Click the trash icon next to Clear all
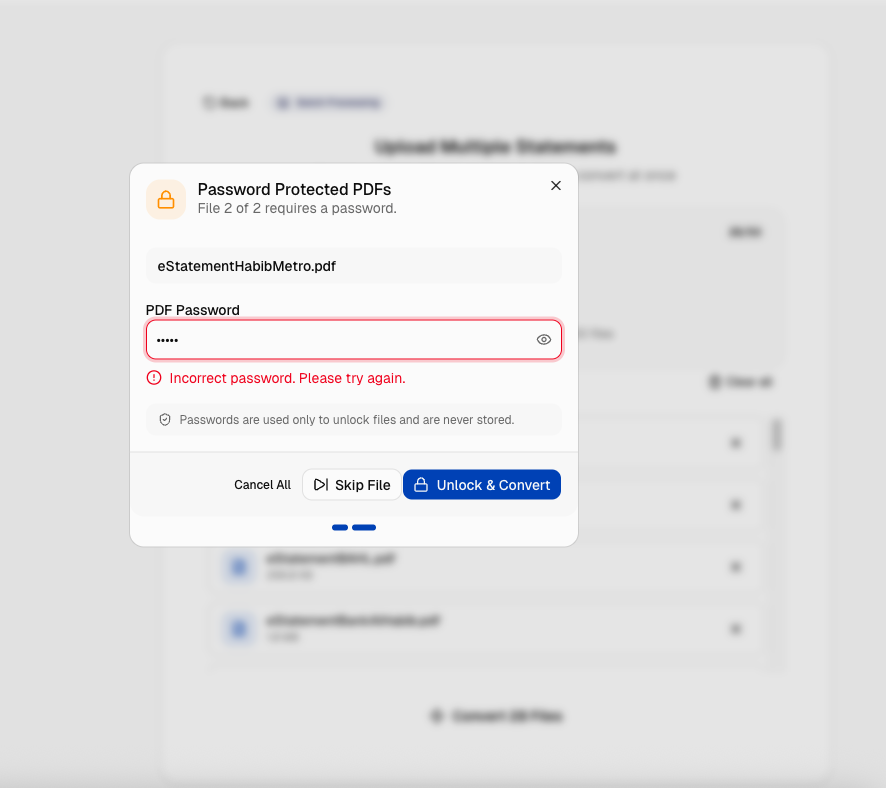Screen dimensions: 886x788 (713, 382)
